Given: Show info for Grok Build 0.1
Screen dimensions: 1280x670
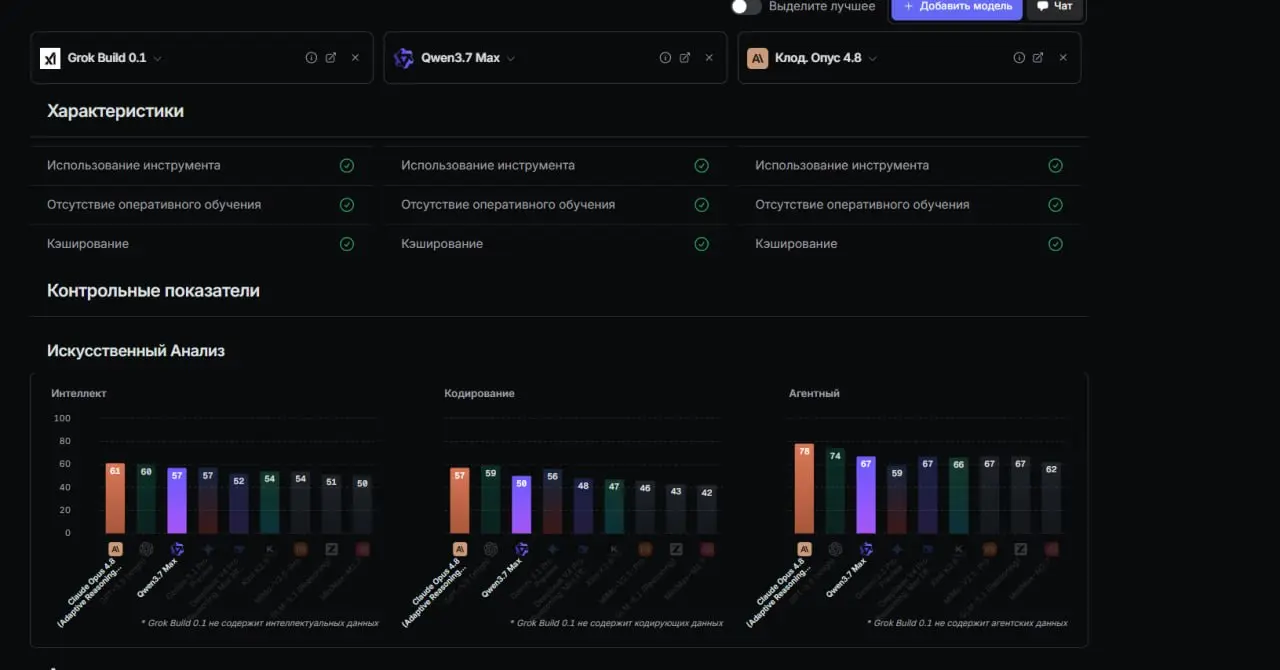Looking at the screenshot, I should [311, 58].
